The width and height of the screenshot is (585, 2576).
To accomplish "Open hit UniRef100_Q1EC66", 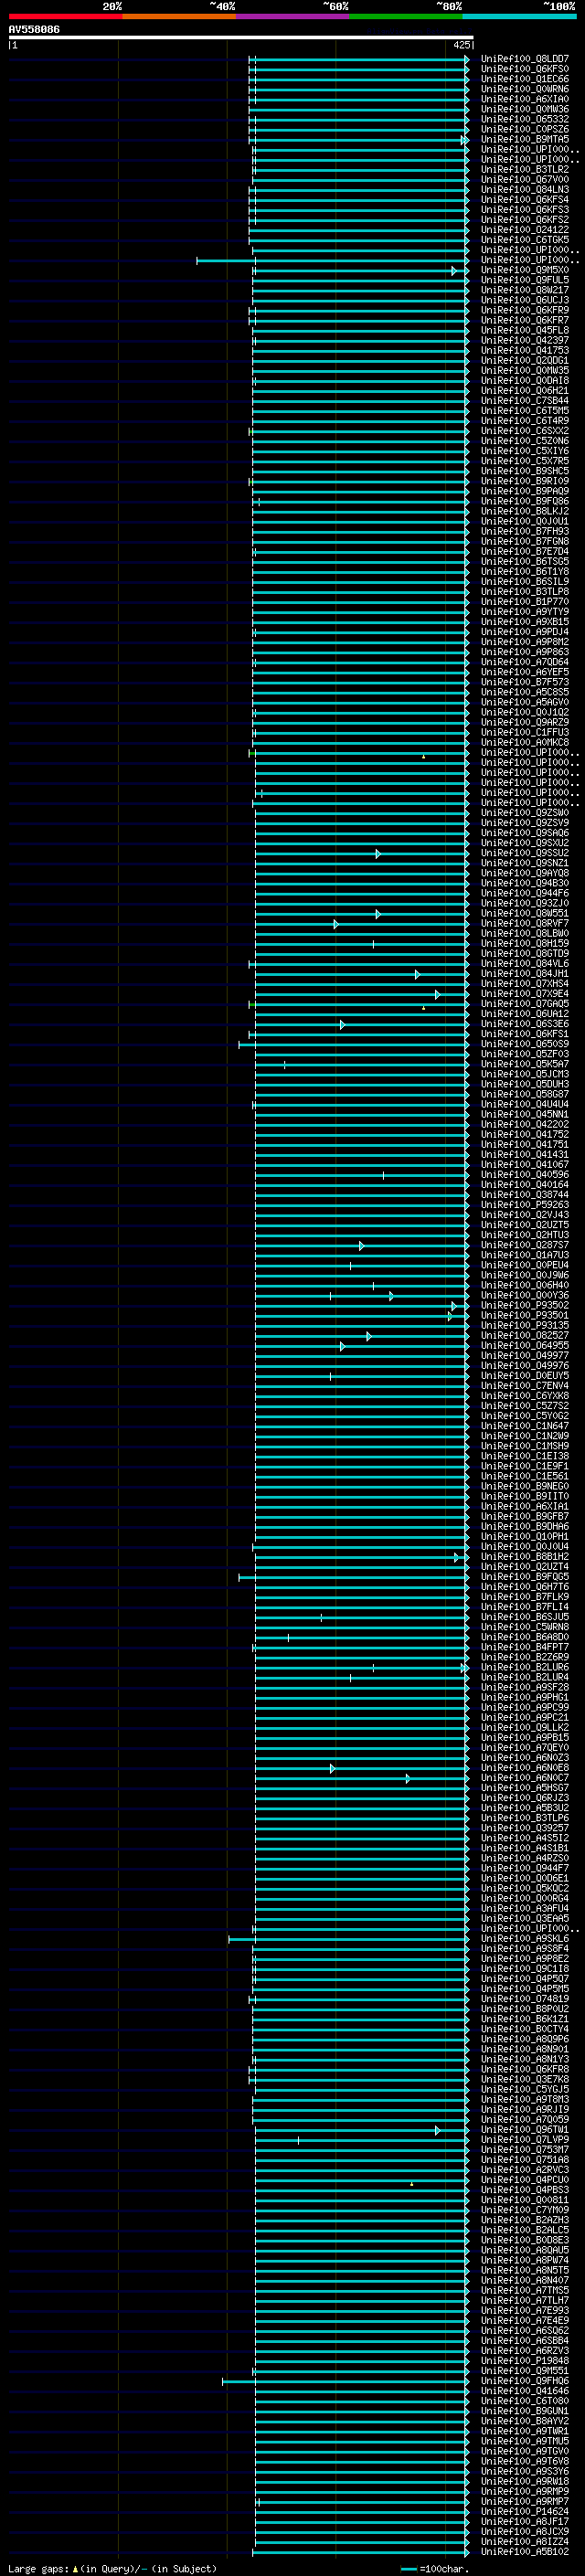I will click(525, 79).
